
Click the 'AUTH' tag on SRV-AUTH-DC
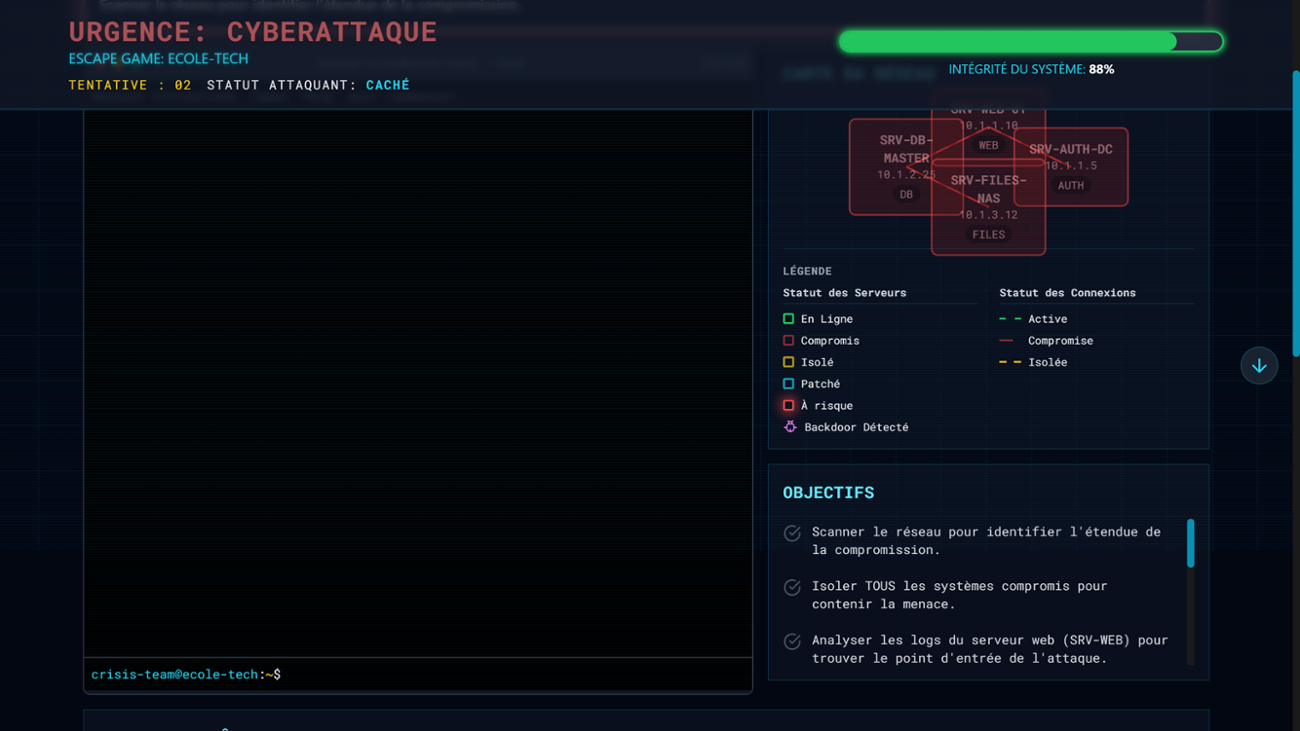click(1071, 186)
